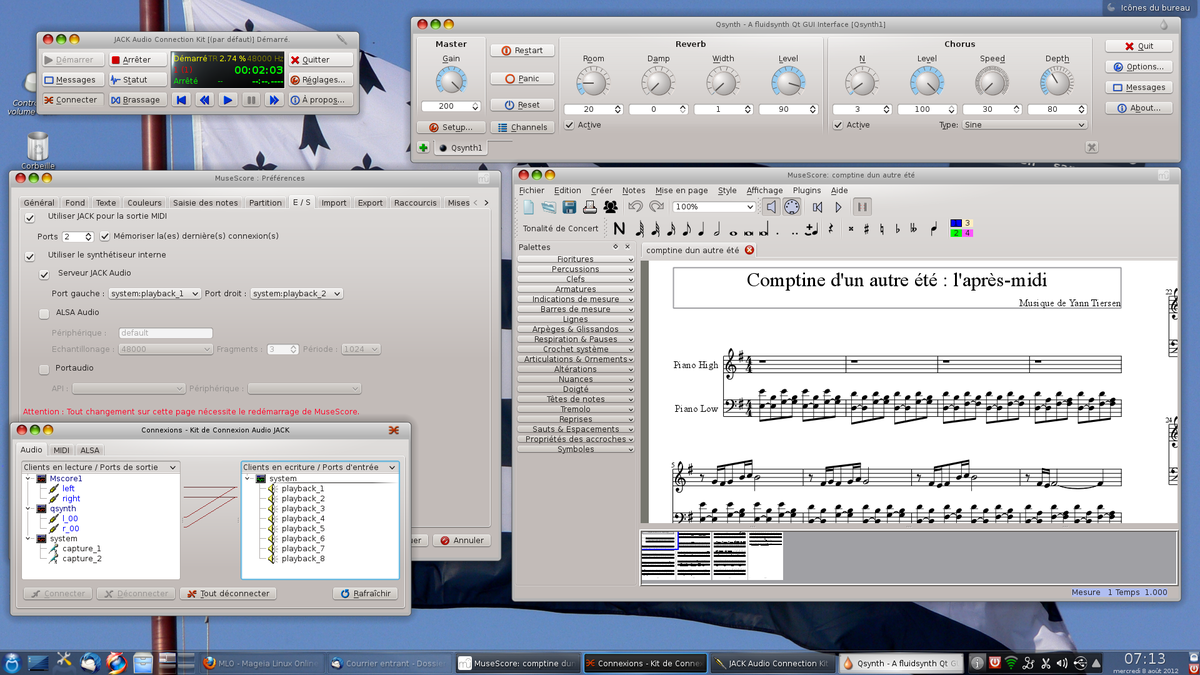Switch to the Couleurs tab in Préférences
Viewport: 1200px width, 675px height.
coord(144,202)
